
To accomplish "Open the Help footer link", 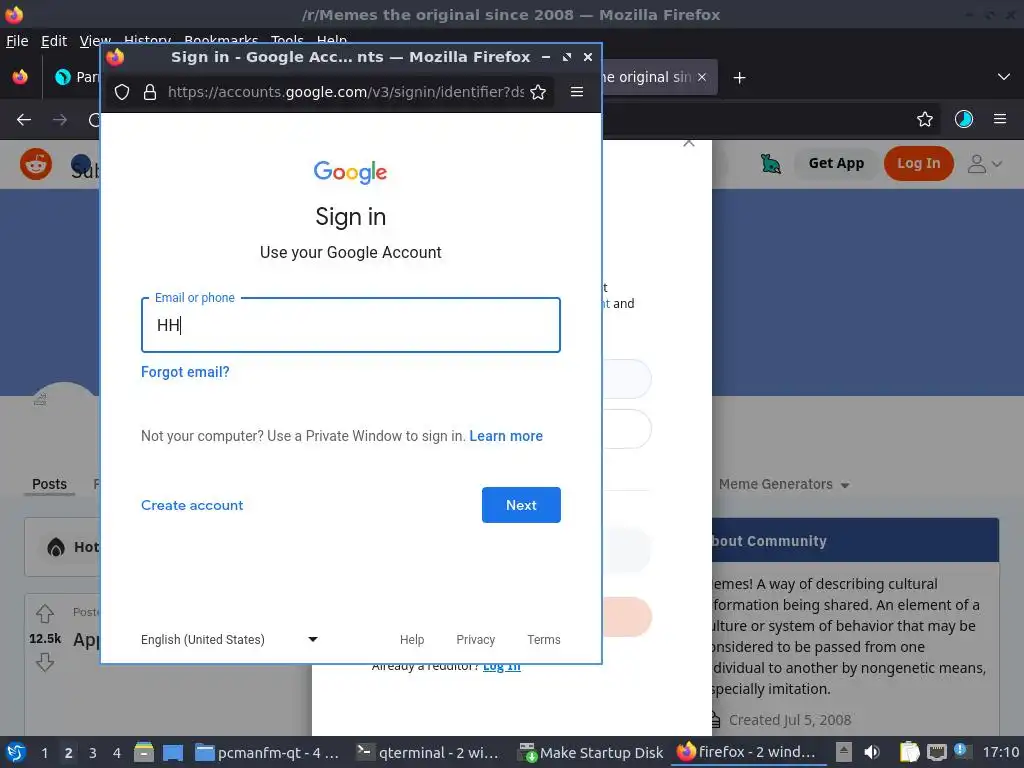I will coord(412,639).
